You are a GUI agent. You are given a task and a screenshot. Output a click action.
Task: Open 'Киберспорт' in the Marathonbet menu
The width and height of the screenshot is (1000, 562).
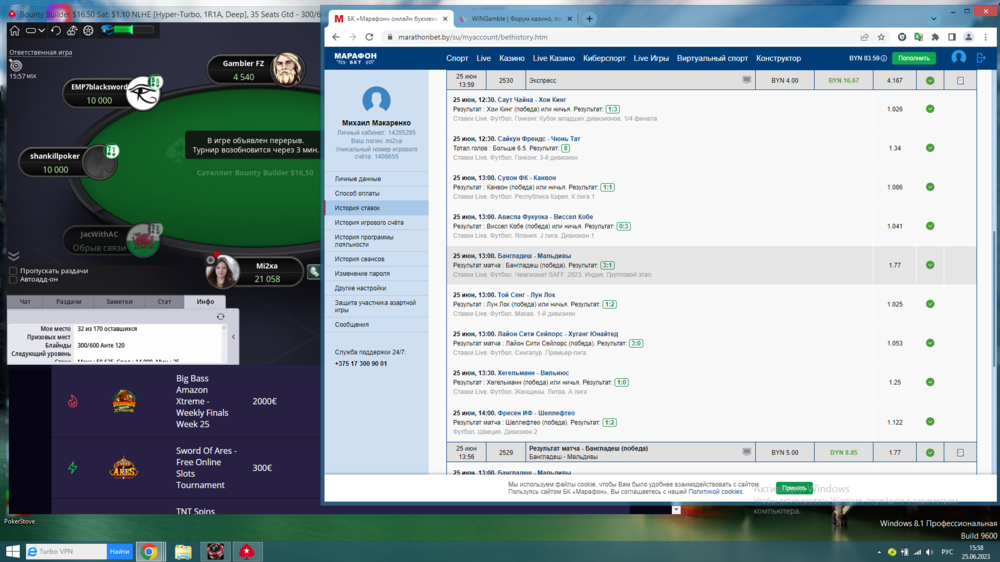604,58
